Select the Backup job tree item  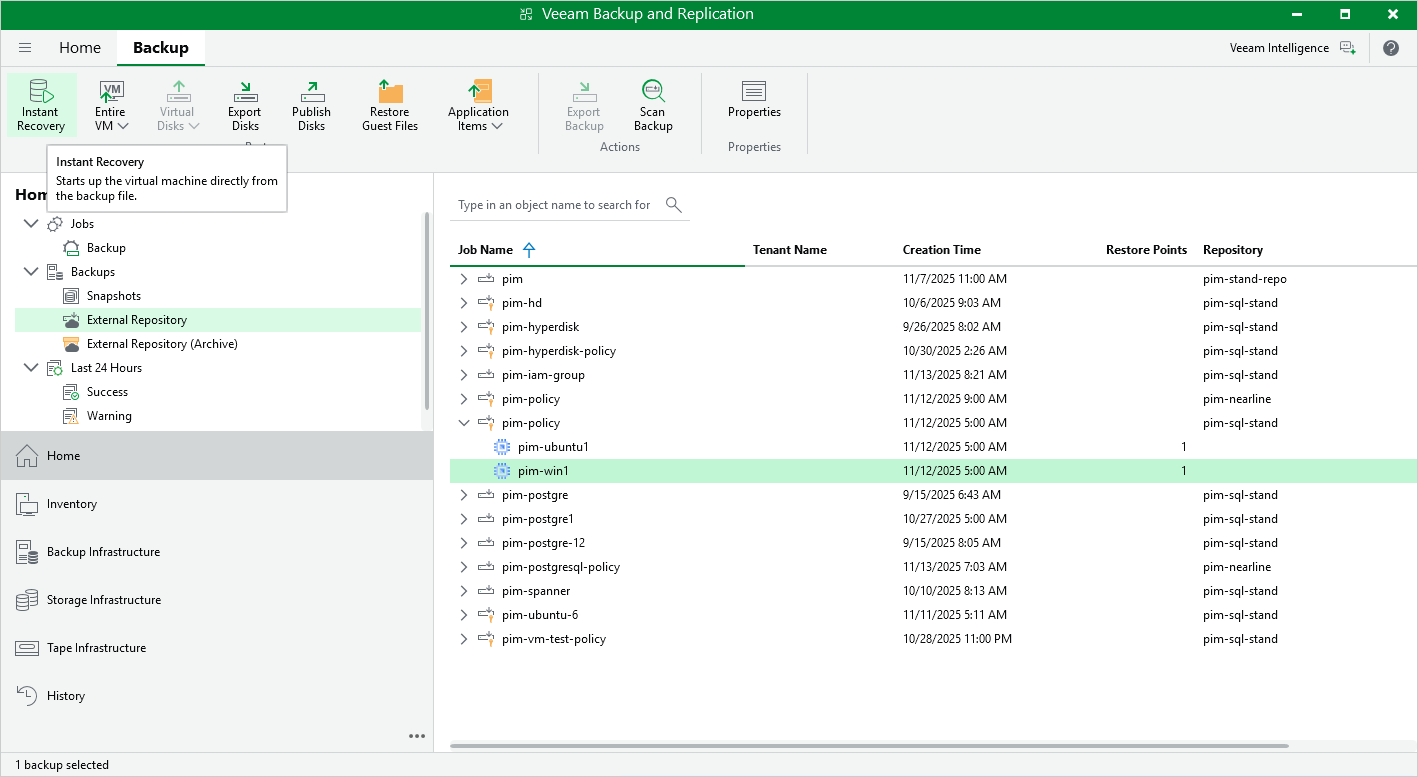106,248
